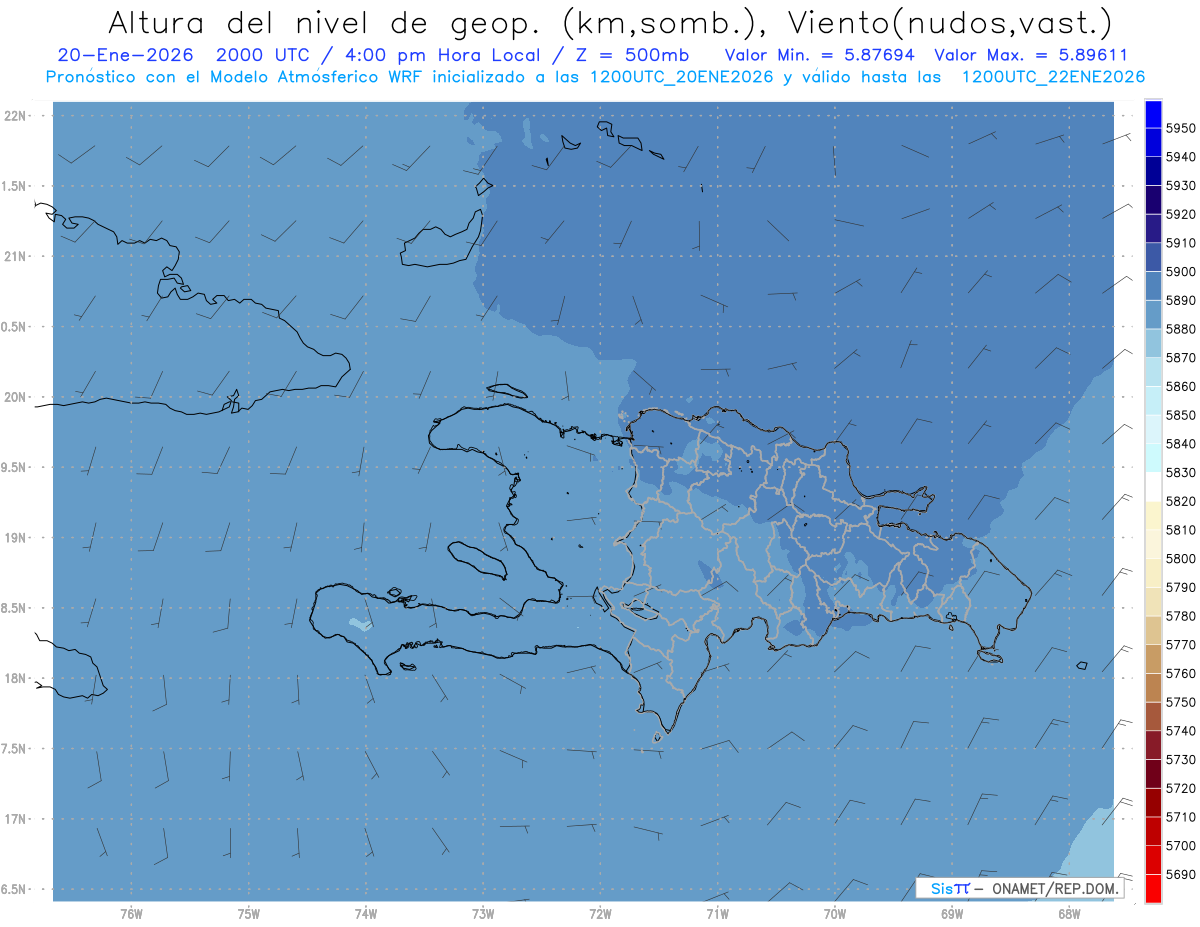The image size is (1200, 927).
Task: Click the initialization time "1200UTC_20ENE2026"
Action: point(682,76)
